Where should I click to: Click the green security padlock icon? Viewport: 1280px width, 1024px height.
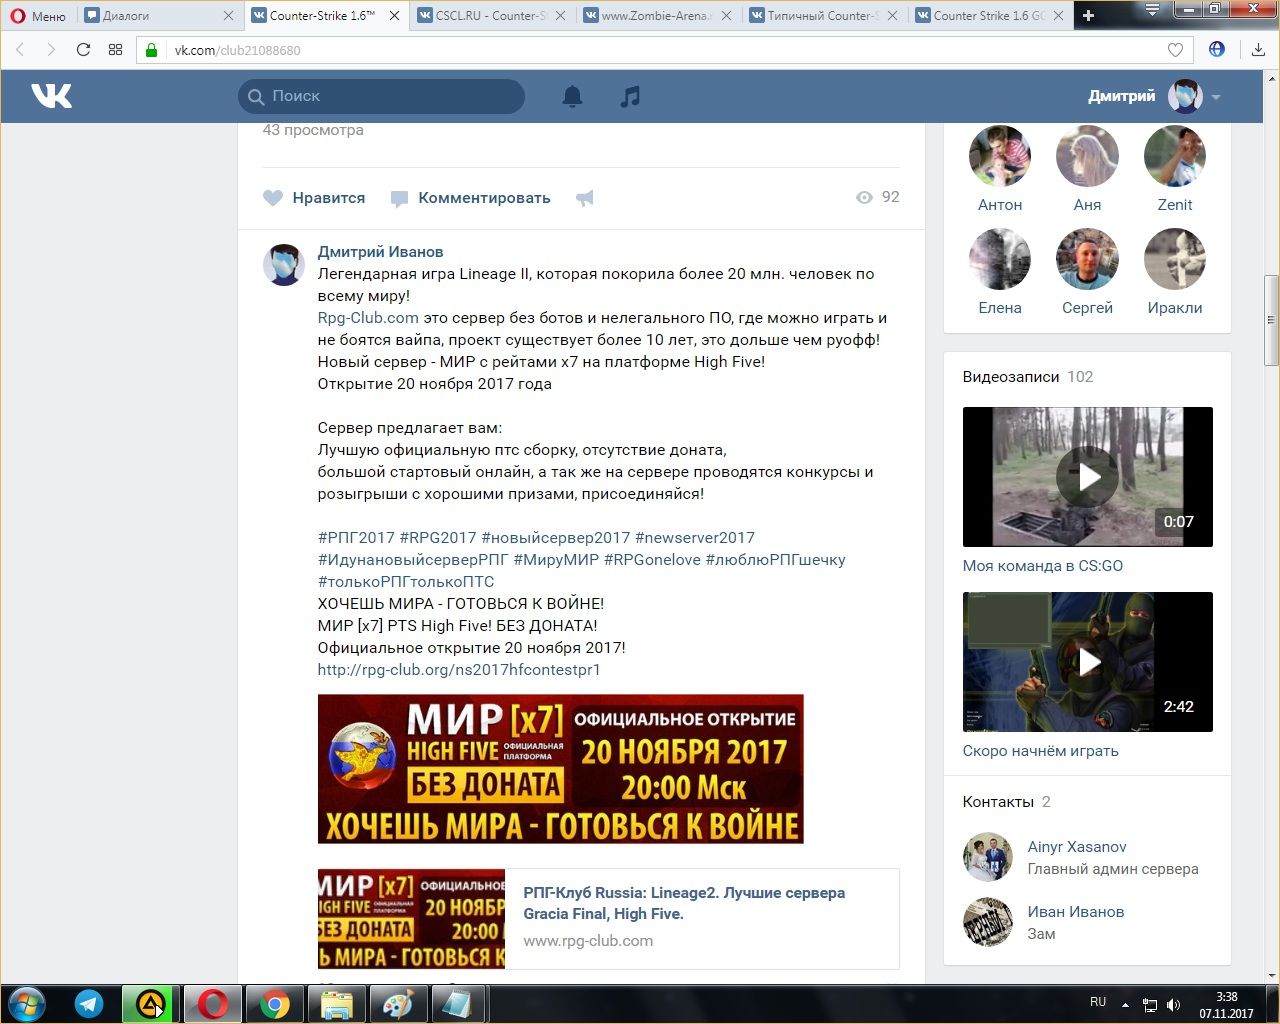(152, 50)
